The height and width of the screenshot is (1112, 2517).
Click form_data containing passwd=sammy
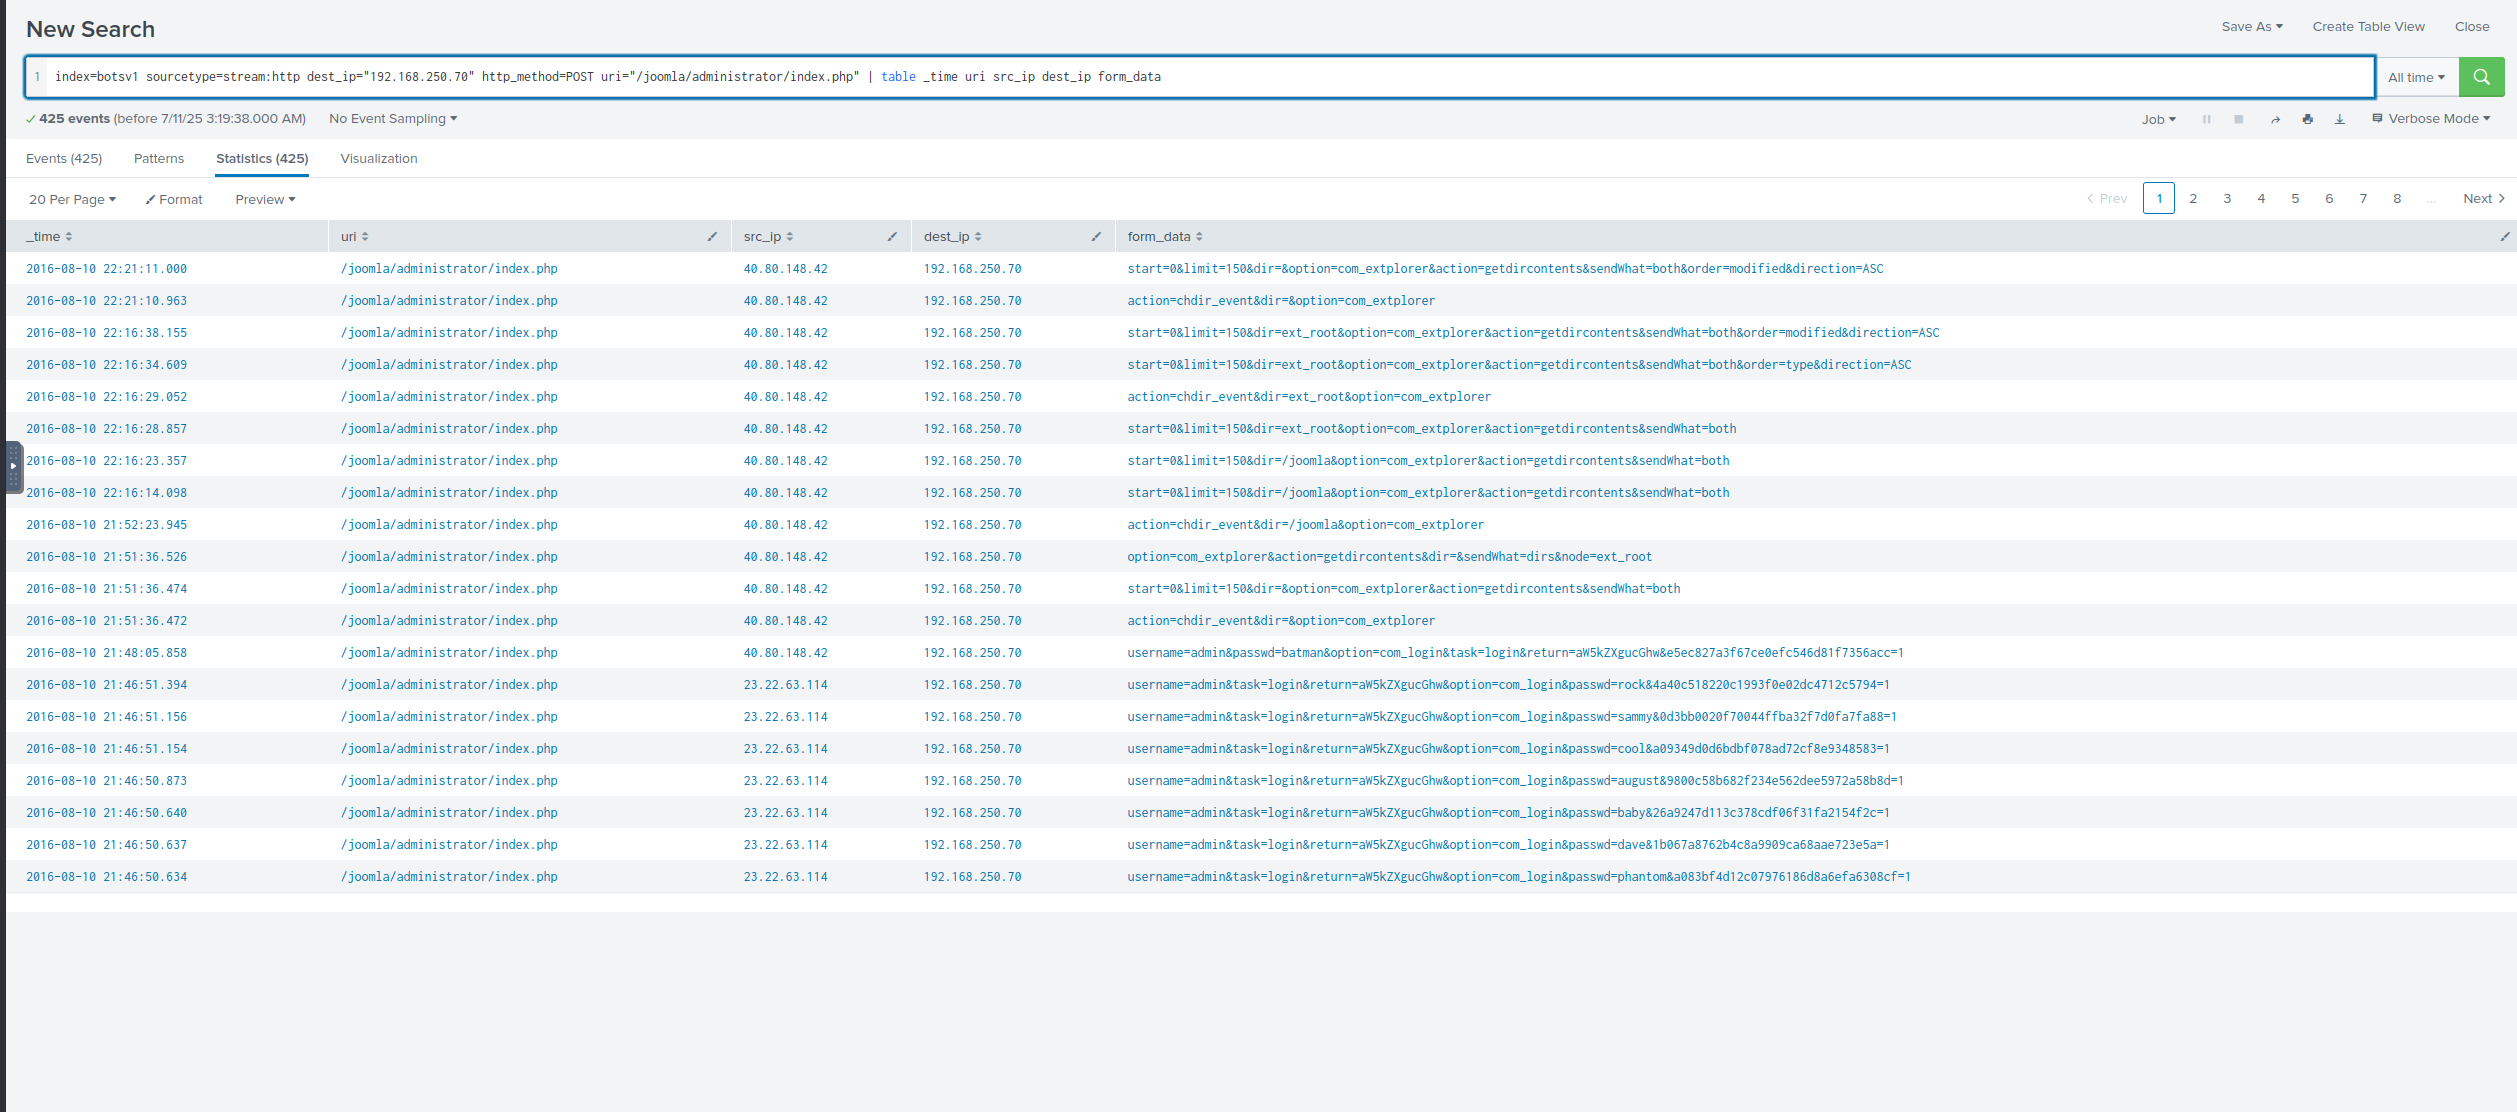click(1512, 717)
